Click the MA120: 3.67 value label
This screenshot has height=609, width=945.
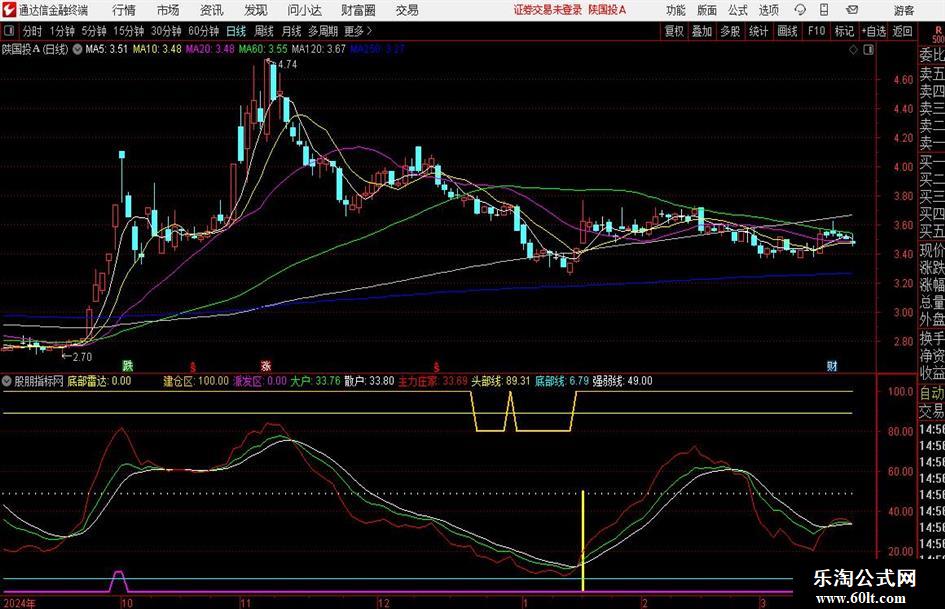[x=319, y=49]
